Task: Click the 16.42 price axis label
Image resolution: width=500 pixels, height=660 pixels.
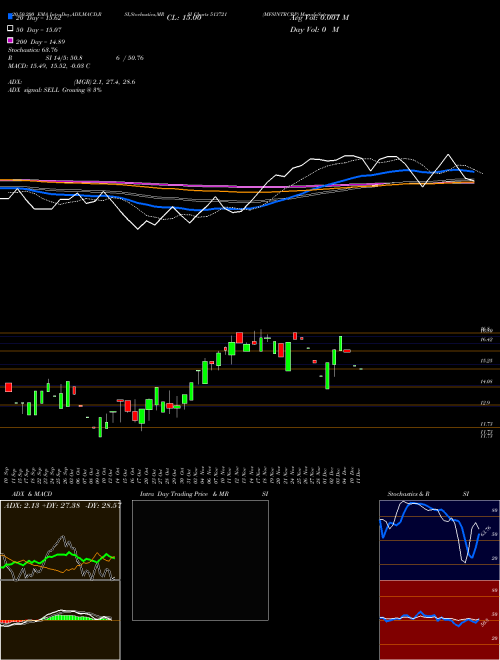Action: click(x=487, y=339)
